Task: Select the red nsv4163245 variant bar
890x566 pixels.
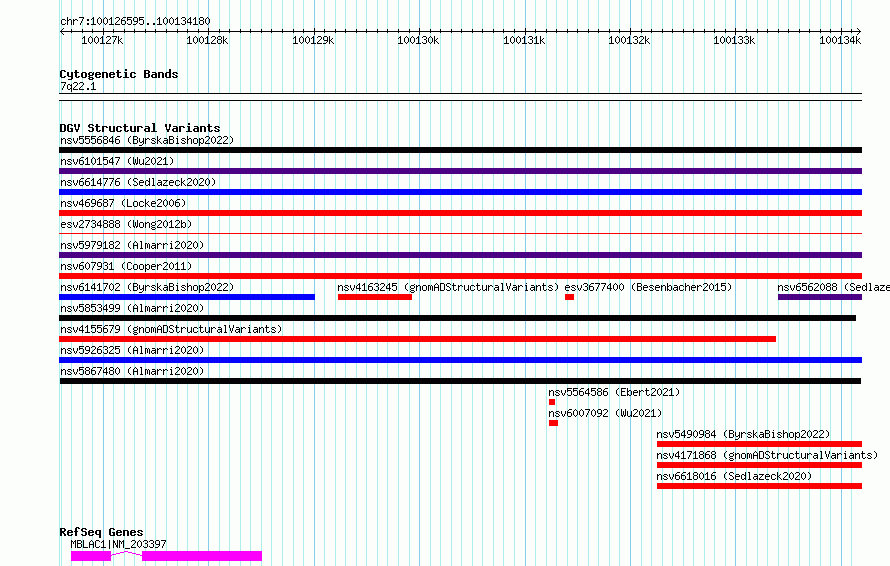Action: pos(375,297)
